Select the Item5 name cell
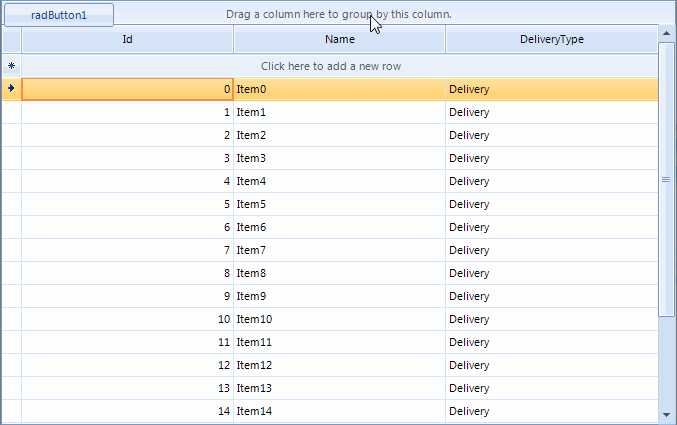The width and height of the screenshot is (677, 425). pyautogui.click(x=339, y=204)
